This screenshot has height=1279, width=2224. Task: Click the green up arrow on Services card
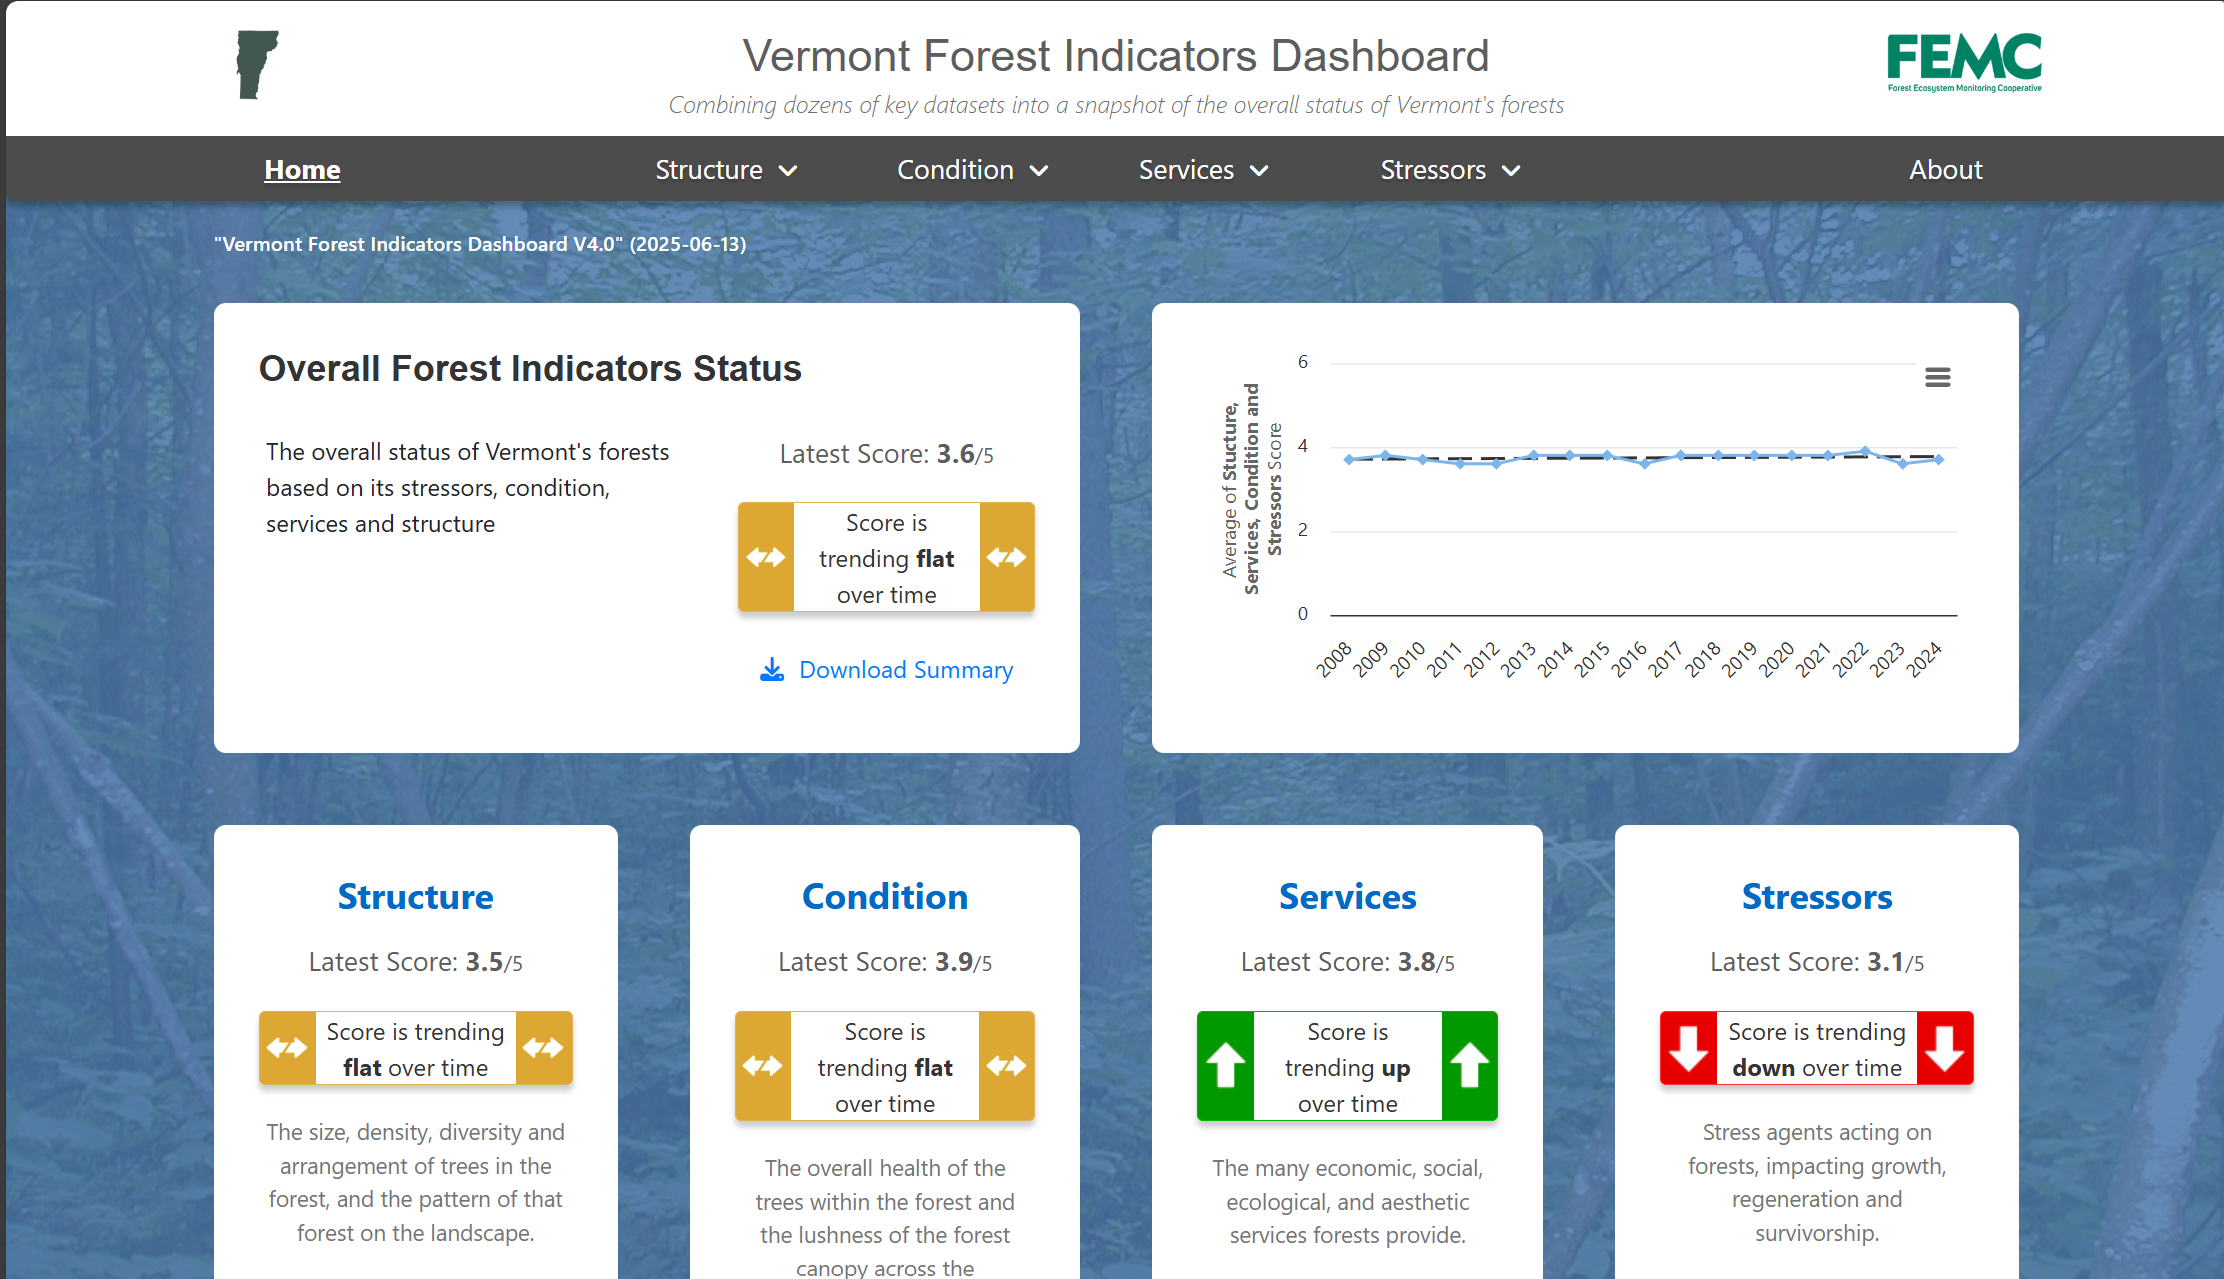pos(1224,1066)
